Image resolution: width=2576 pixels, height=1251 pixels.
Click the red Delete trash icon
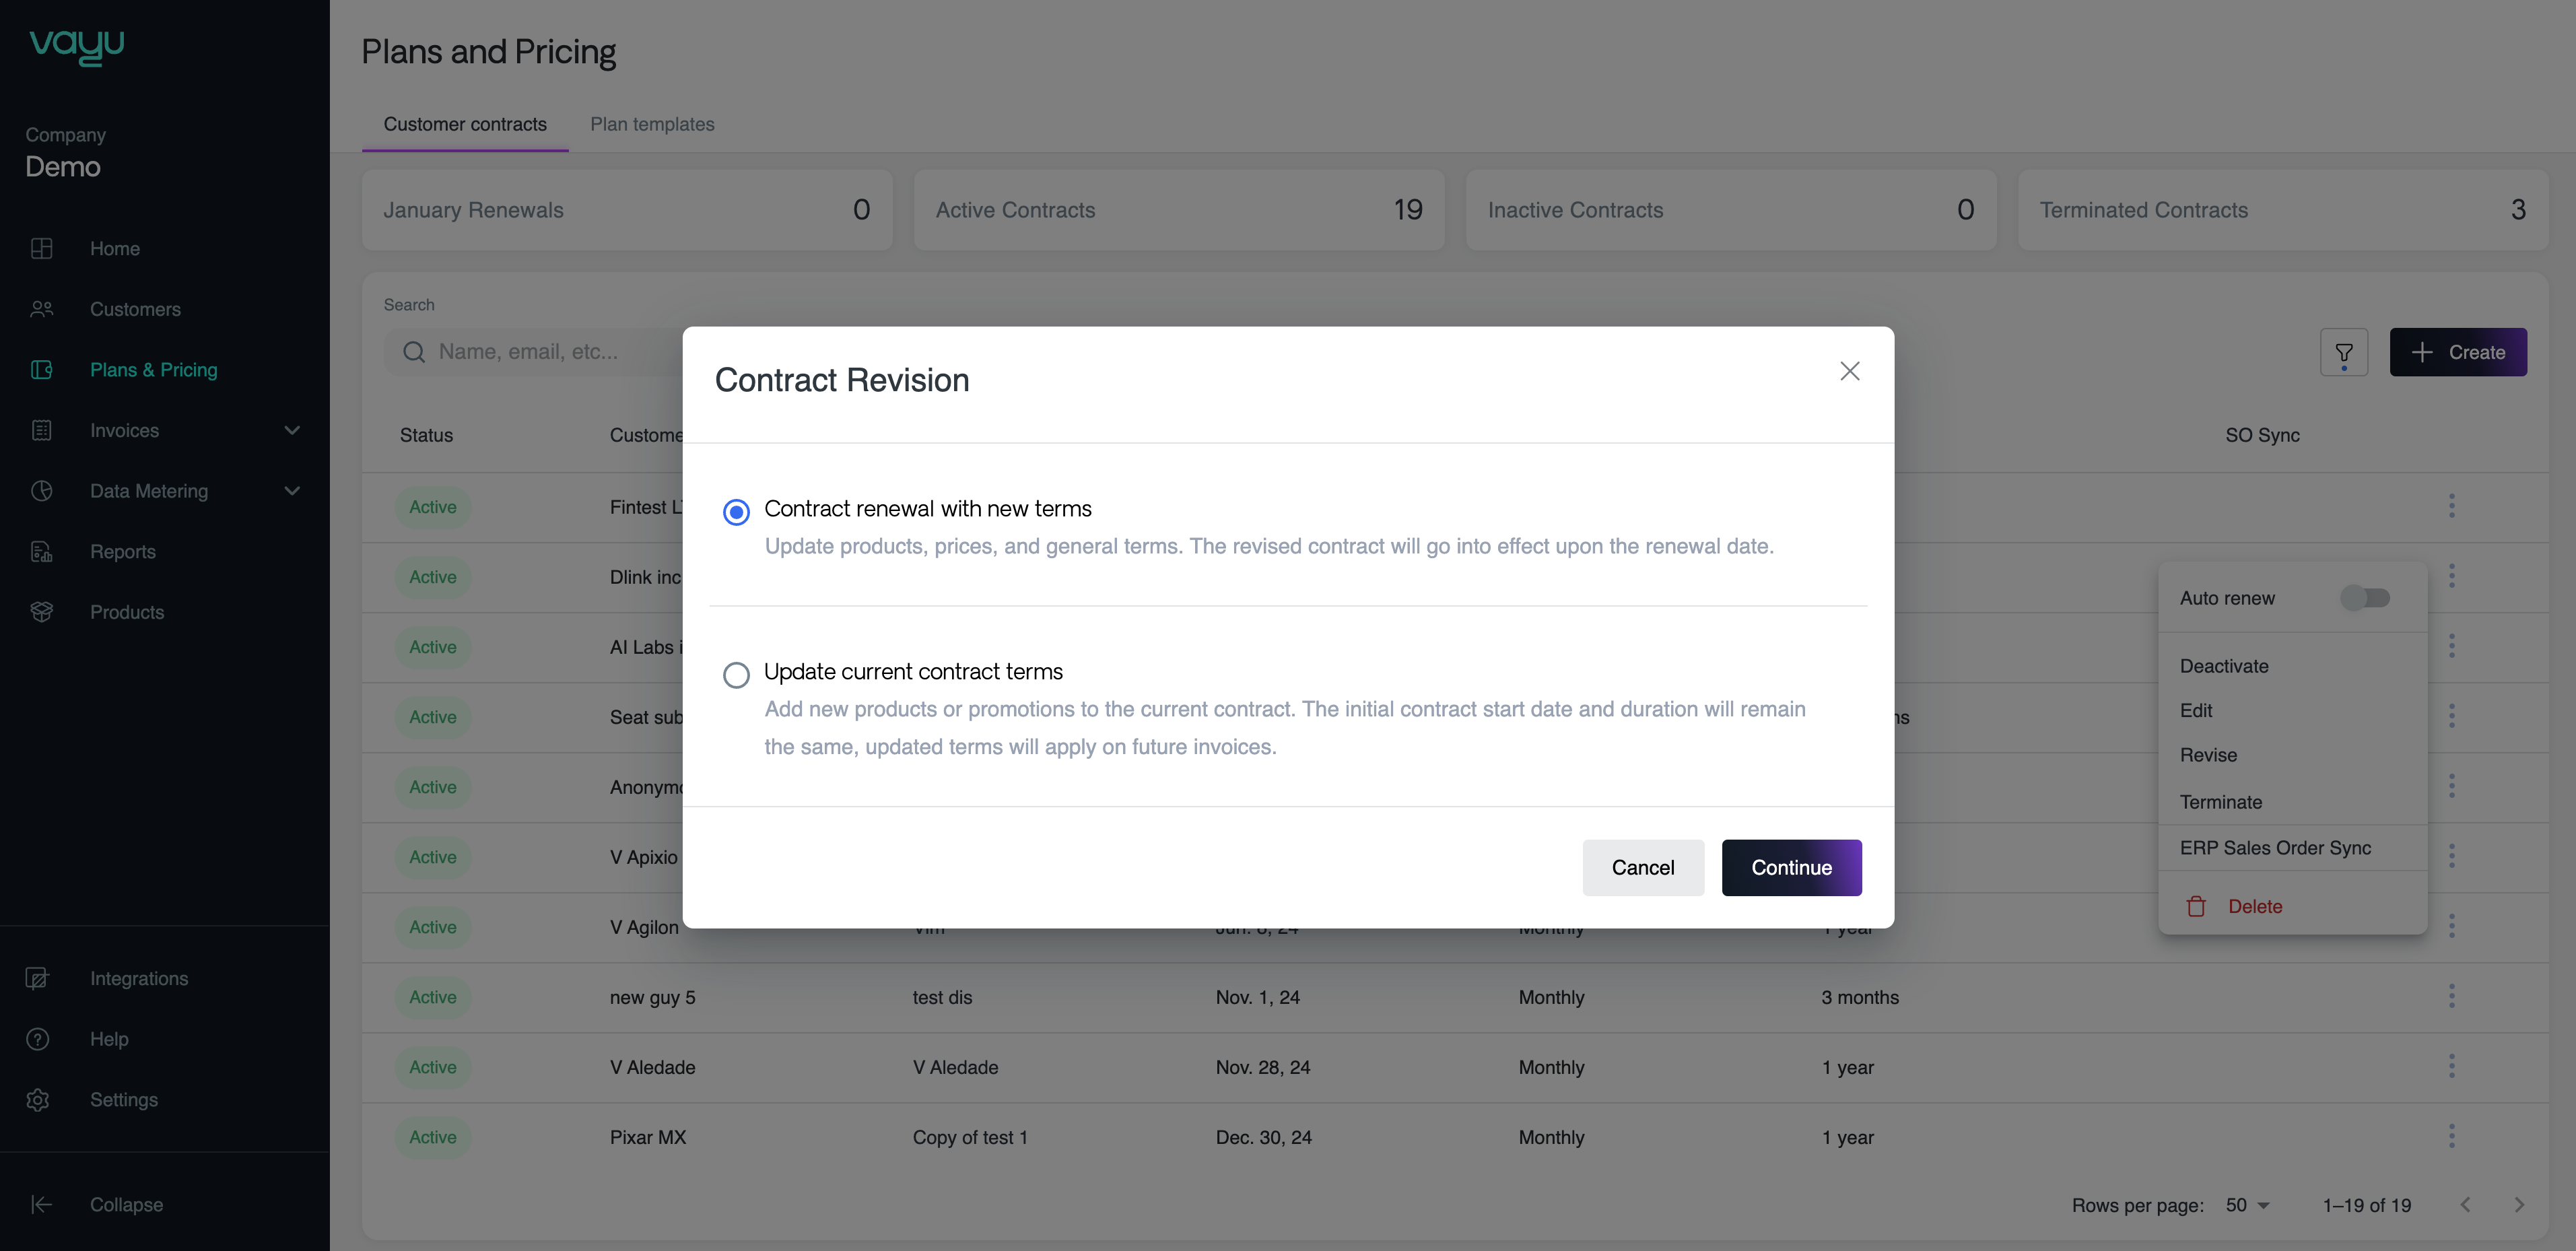2196,906
